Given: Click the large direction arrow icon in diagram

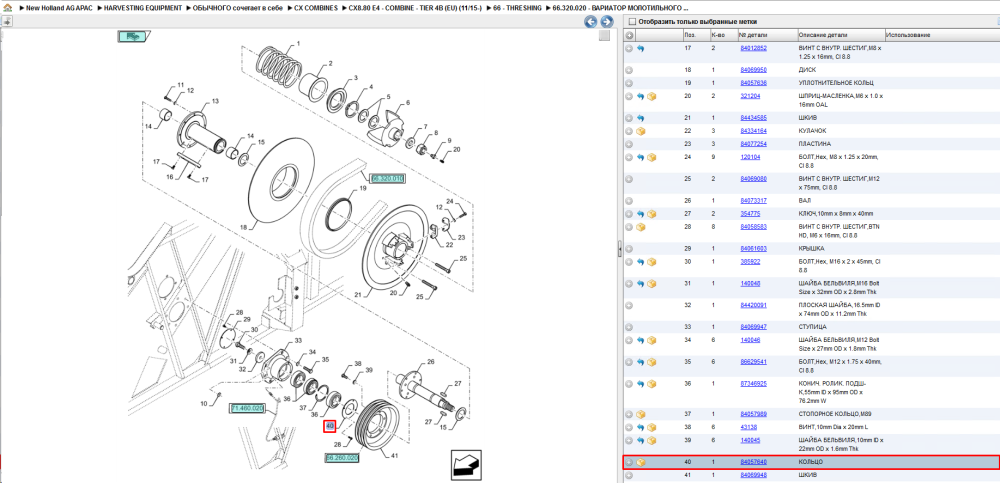Looking at the screenshot, I should pyautogui.click(x=466, y=464).
